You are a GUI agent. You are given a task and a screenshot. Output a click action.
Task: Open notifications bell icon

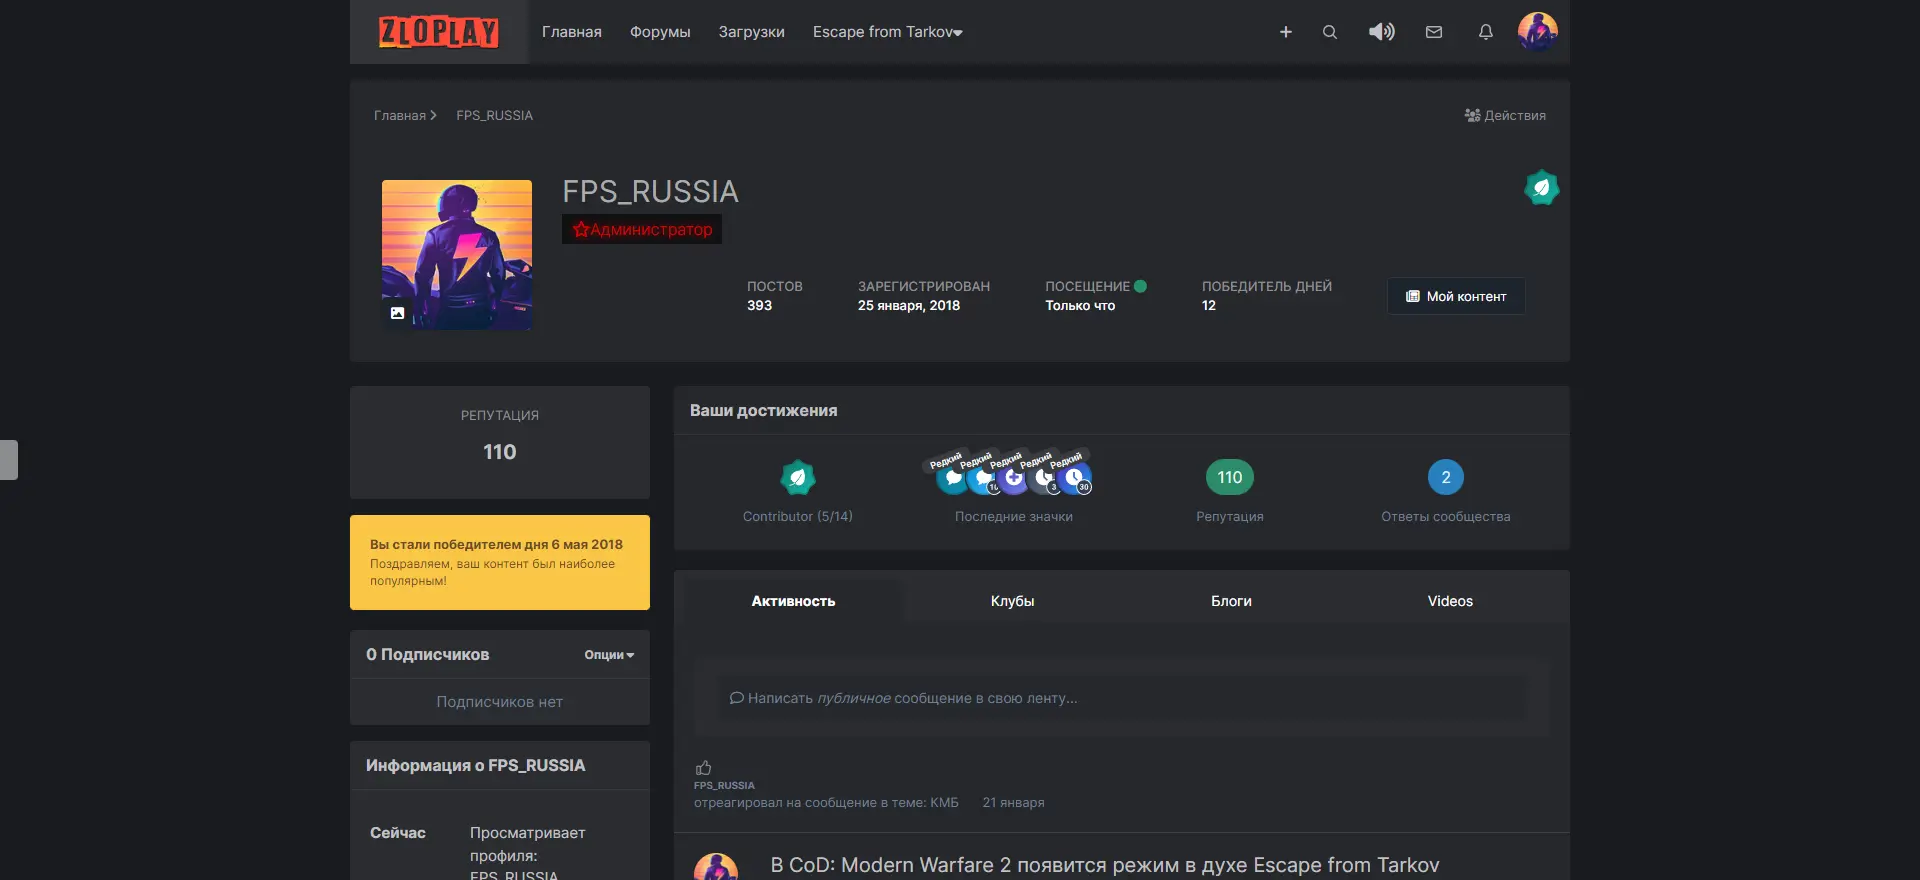point(1486,32)
